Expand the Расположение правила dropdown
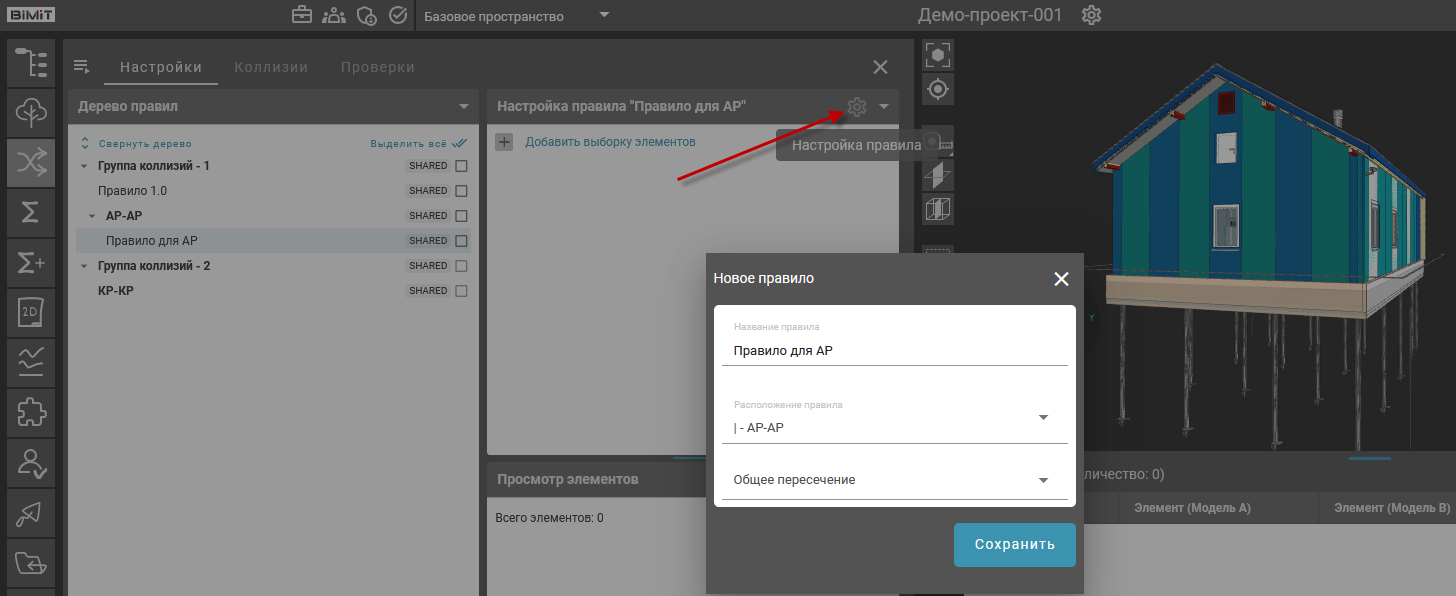The image size is (1456, 596). point(1043,418)
